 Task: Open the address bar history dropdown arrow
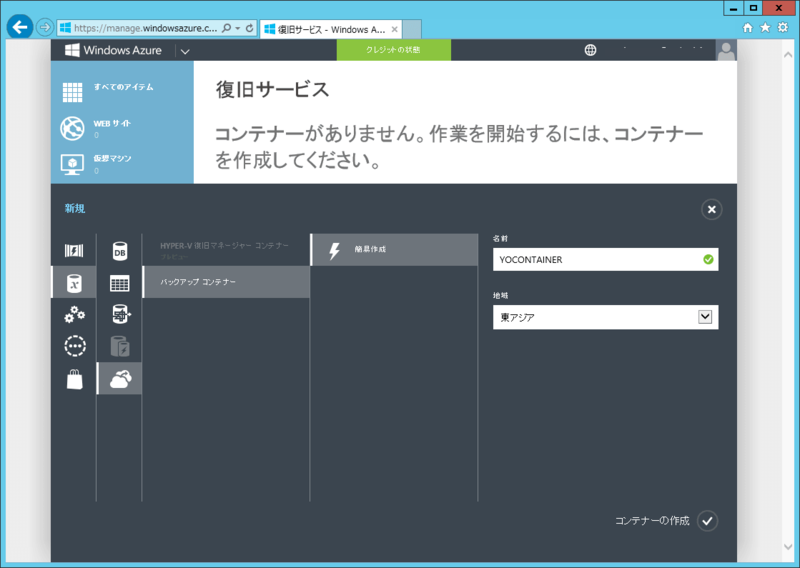click(238, 28)
